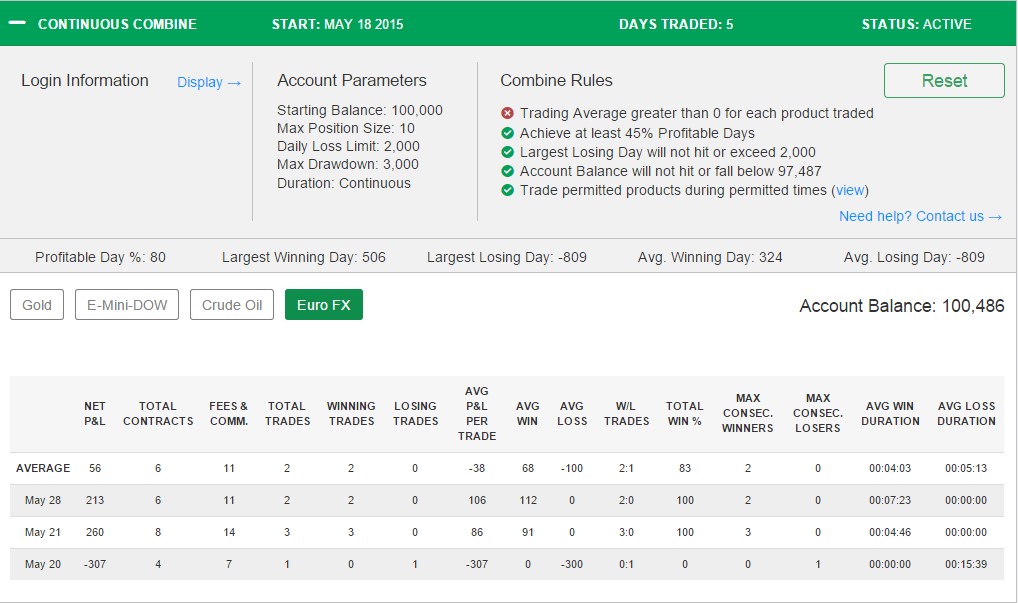The height and width of the screenshot is (603, 1018).
Task: Click the AVG P&L PER TRADE column header
Action: click(477, 413)
